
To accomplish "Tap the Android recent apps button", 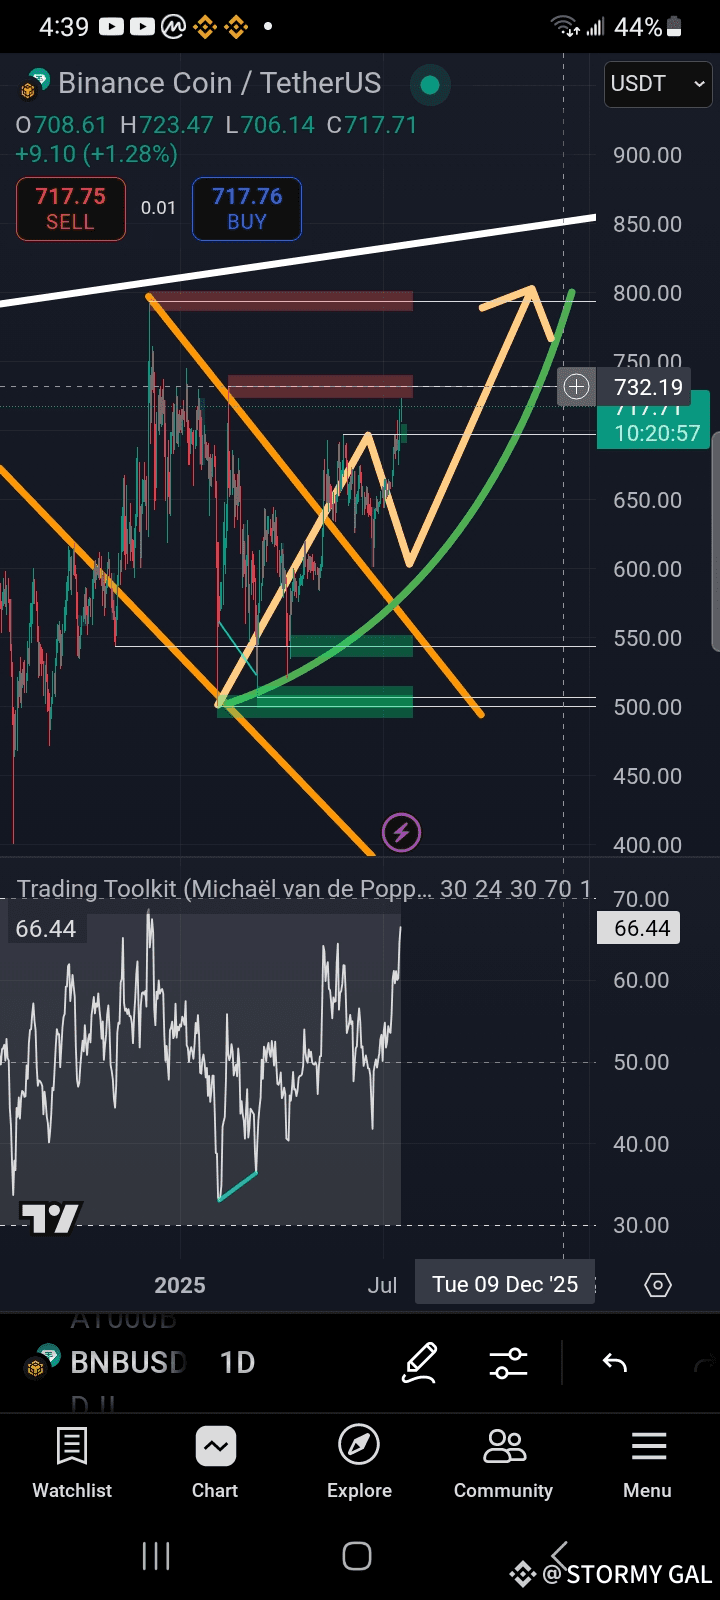I will (x=156, y=1556).
